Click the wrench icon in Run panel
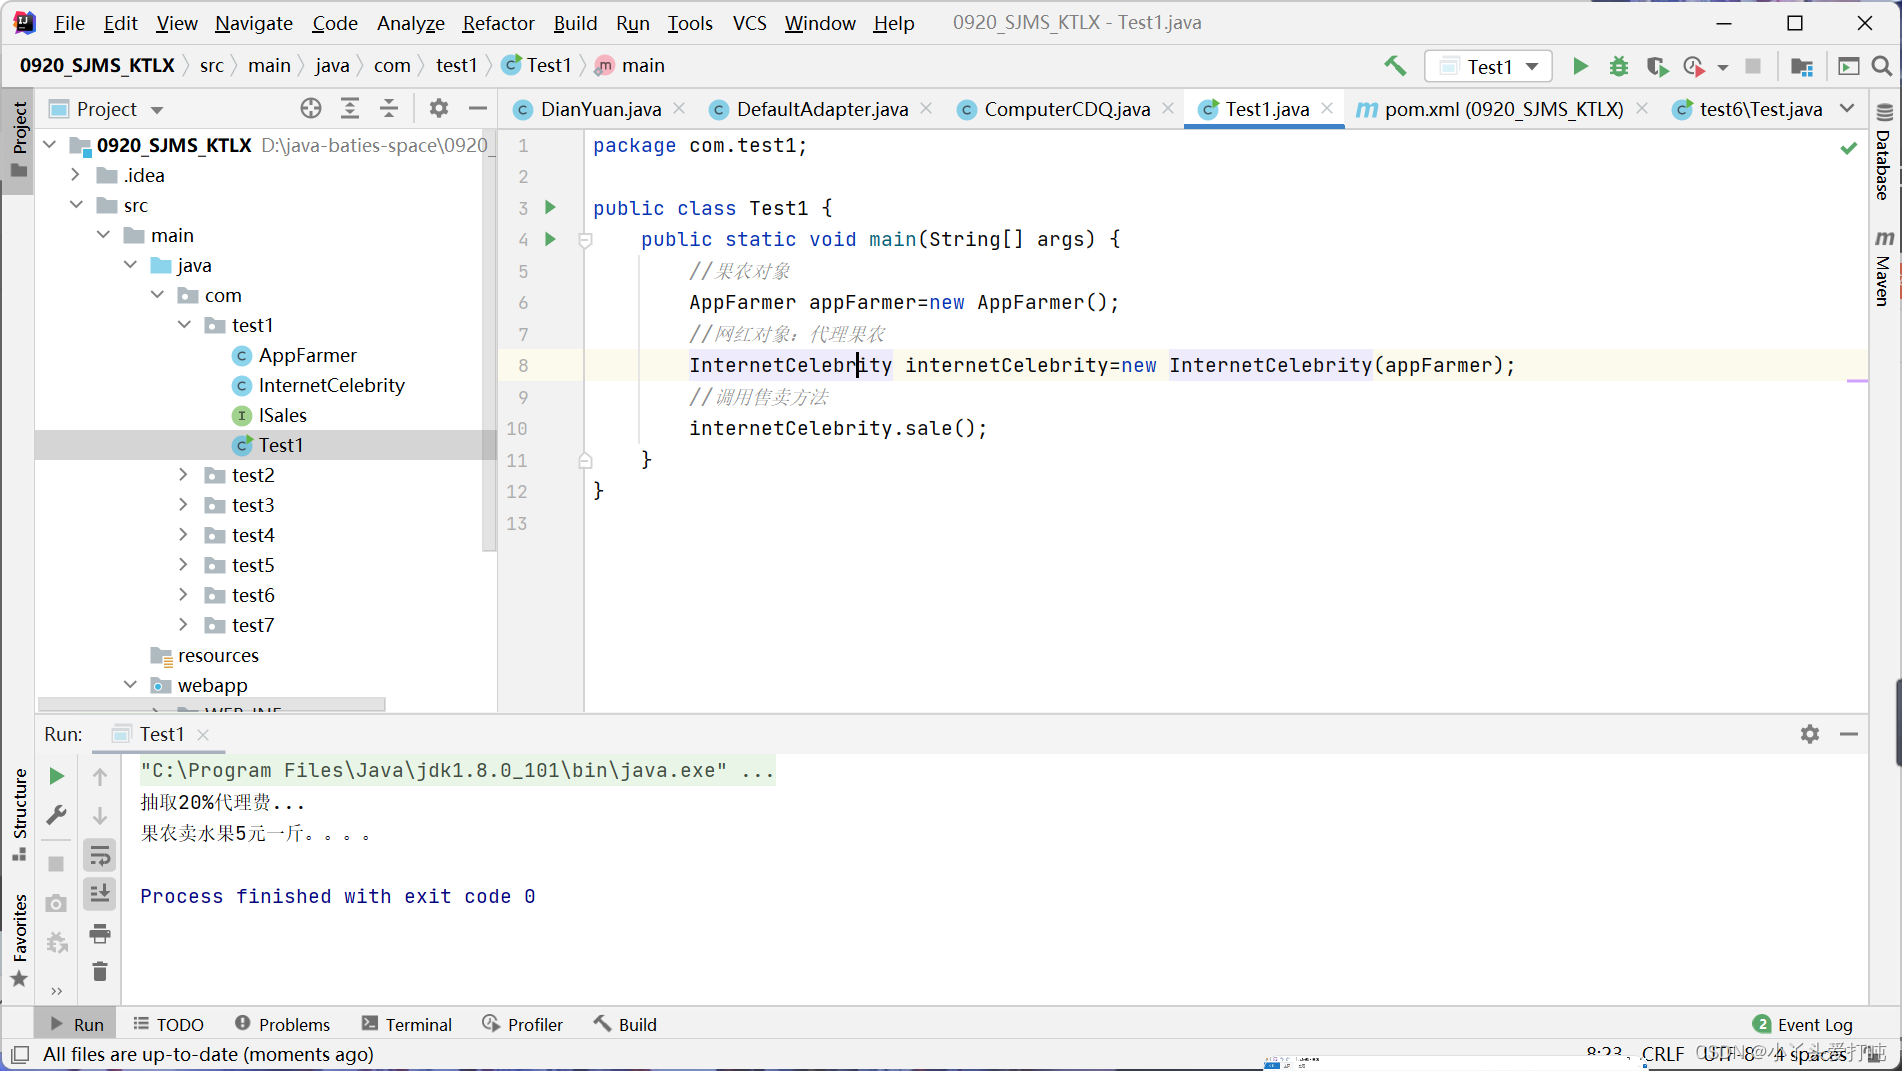Viewport: 1902px width, 1071px height. 57,815
